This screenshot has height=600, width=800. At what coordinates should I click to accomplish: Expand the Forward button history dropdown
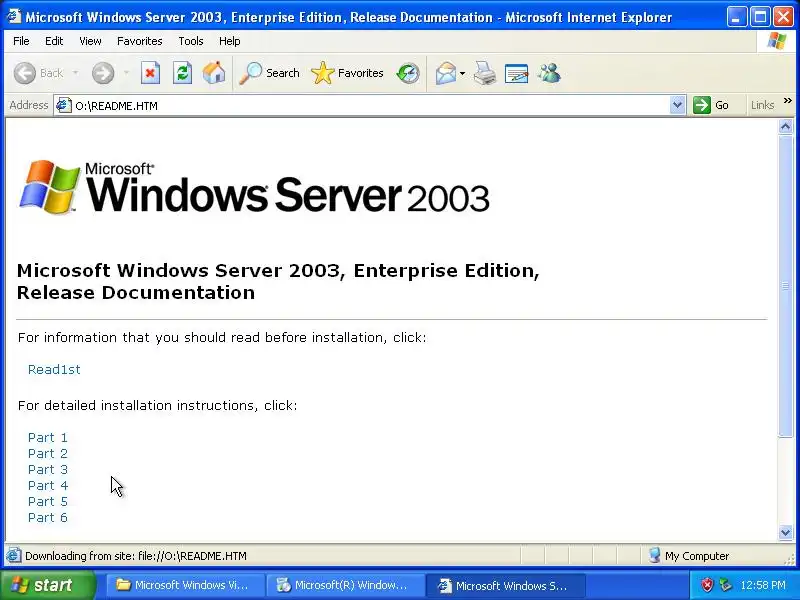point(126,73)
